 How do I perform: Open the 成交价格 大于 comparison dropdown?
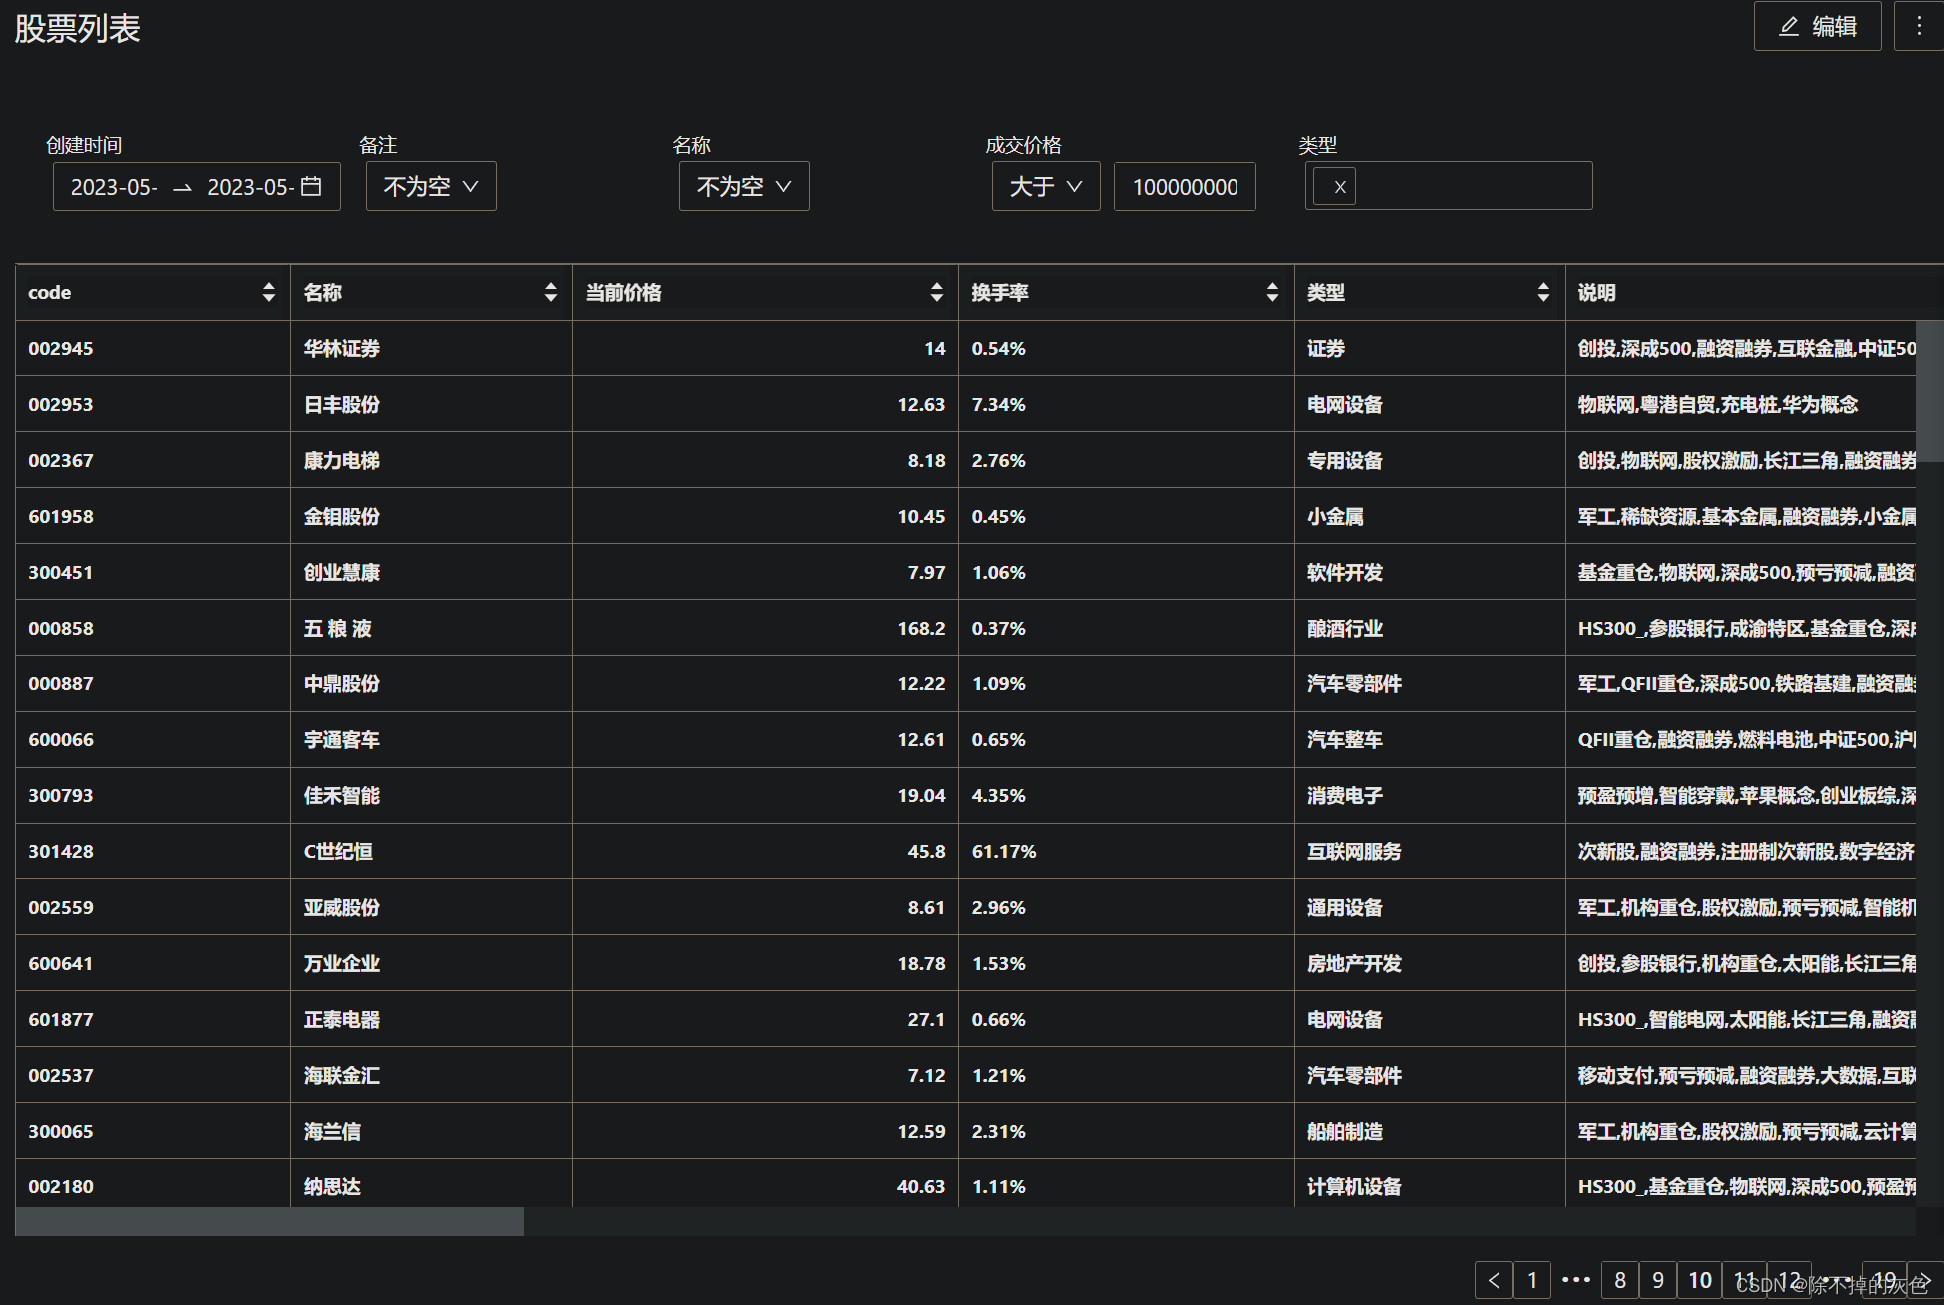click(1045, 187)
